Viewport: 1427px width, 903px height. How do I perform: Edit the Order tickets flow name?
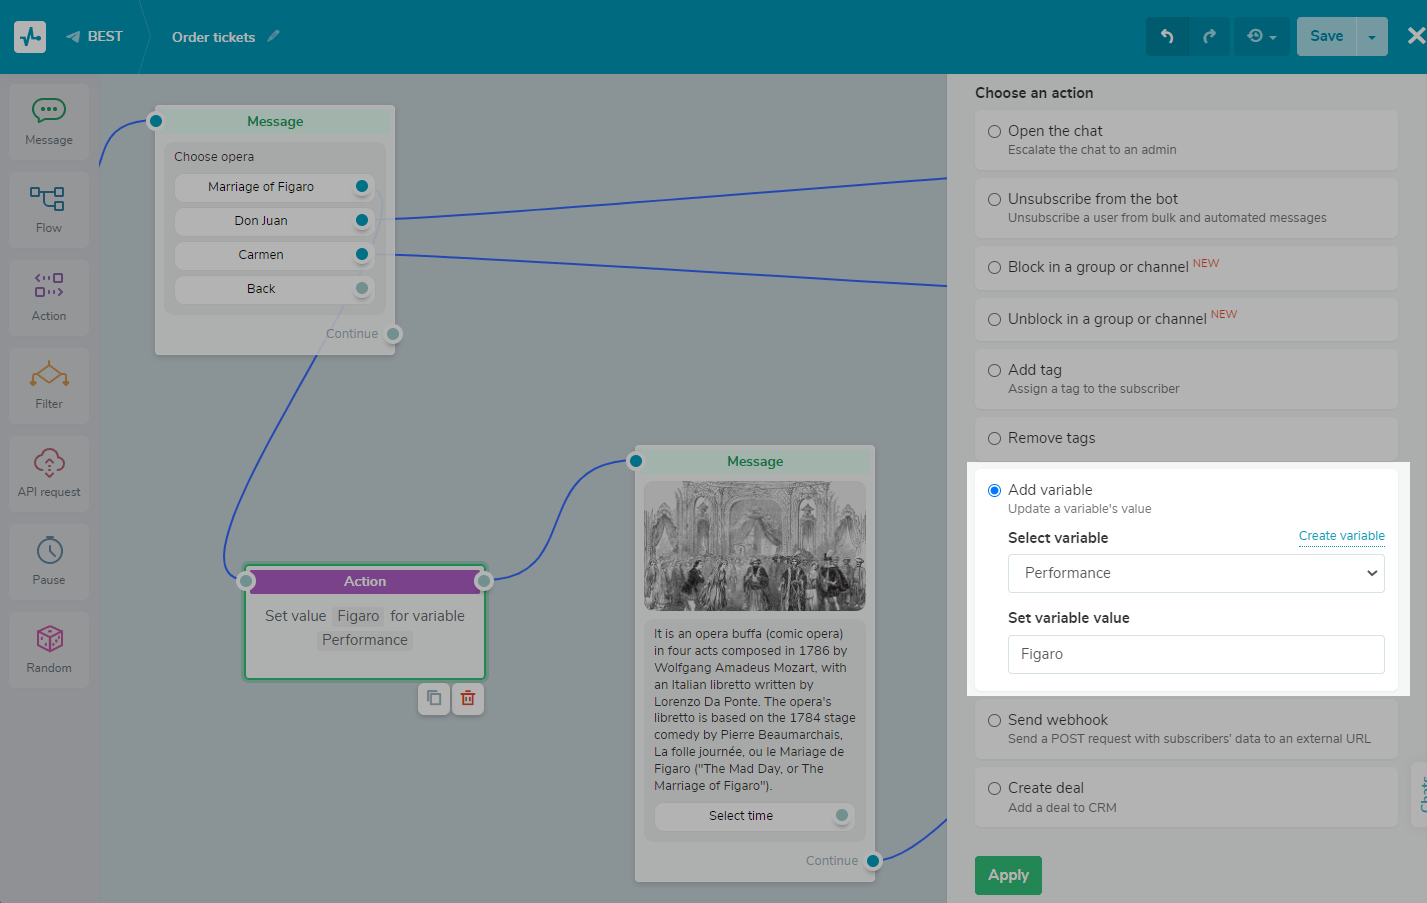click(x=273, y=37)
